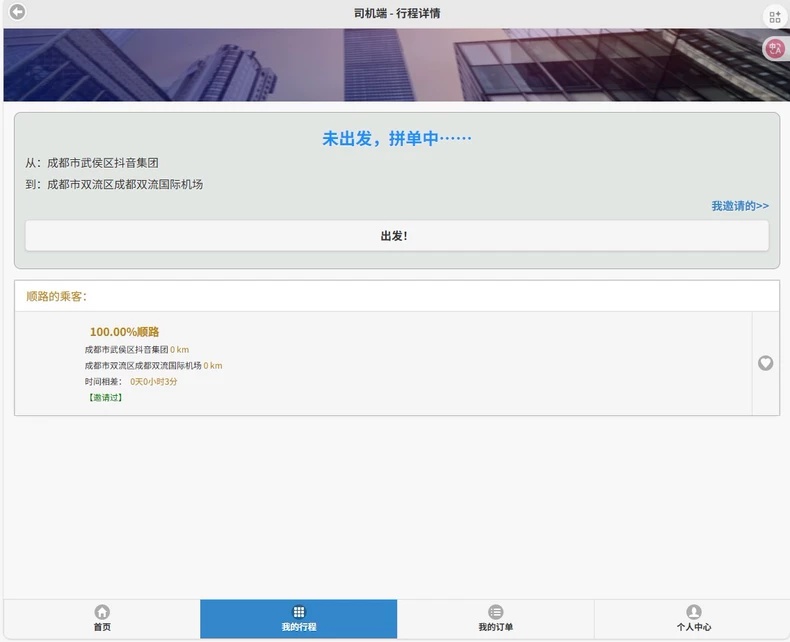Tap the 个人中心 profile icon
This screenshot has height=642, width=790.
point(694,612)
